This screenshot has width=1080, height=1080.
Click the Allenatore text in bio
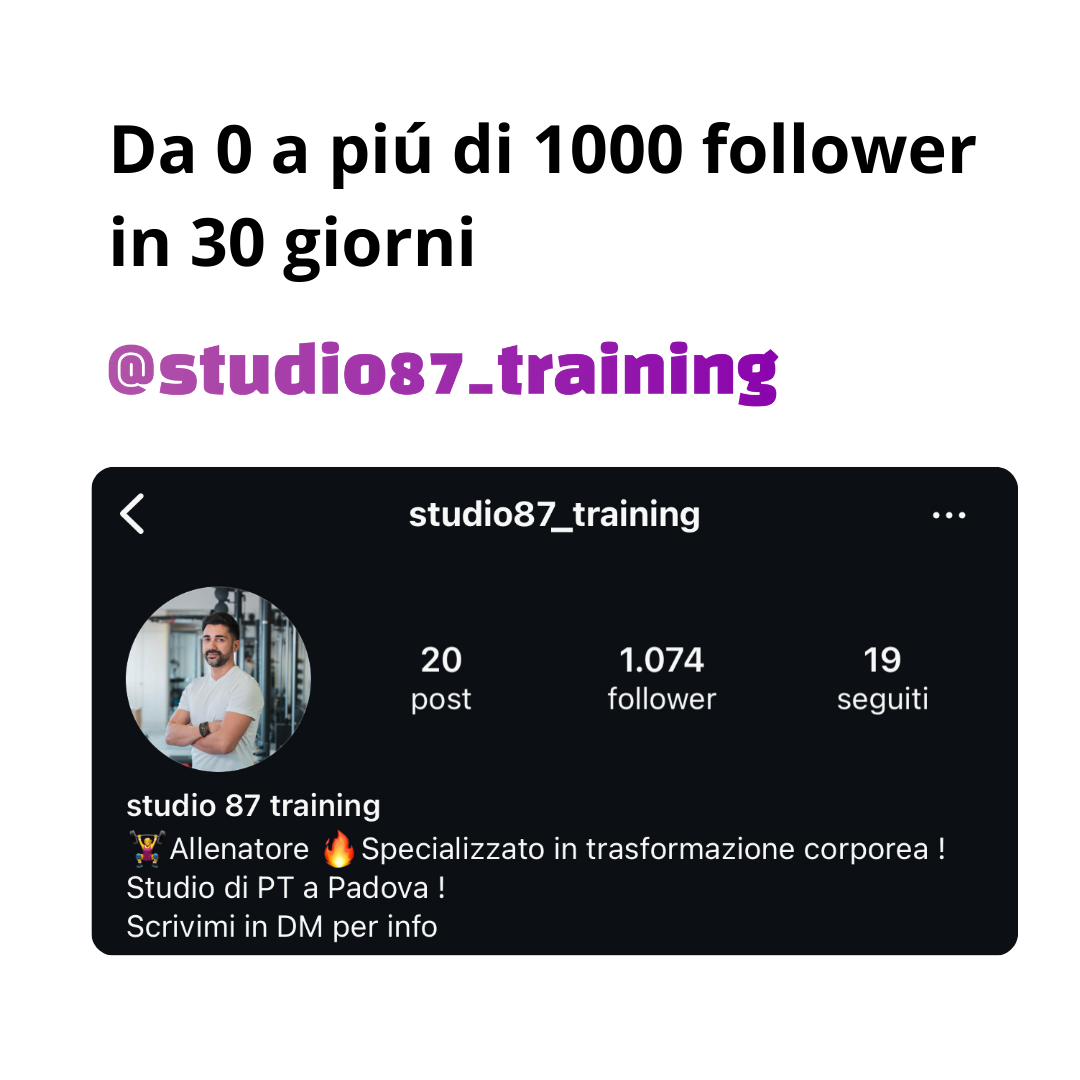(239, 849)
